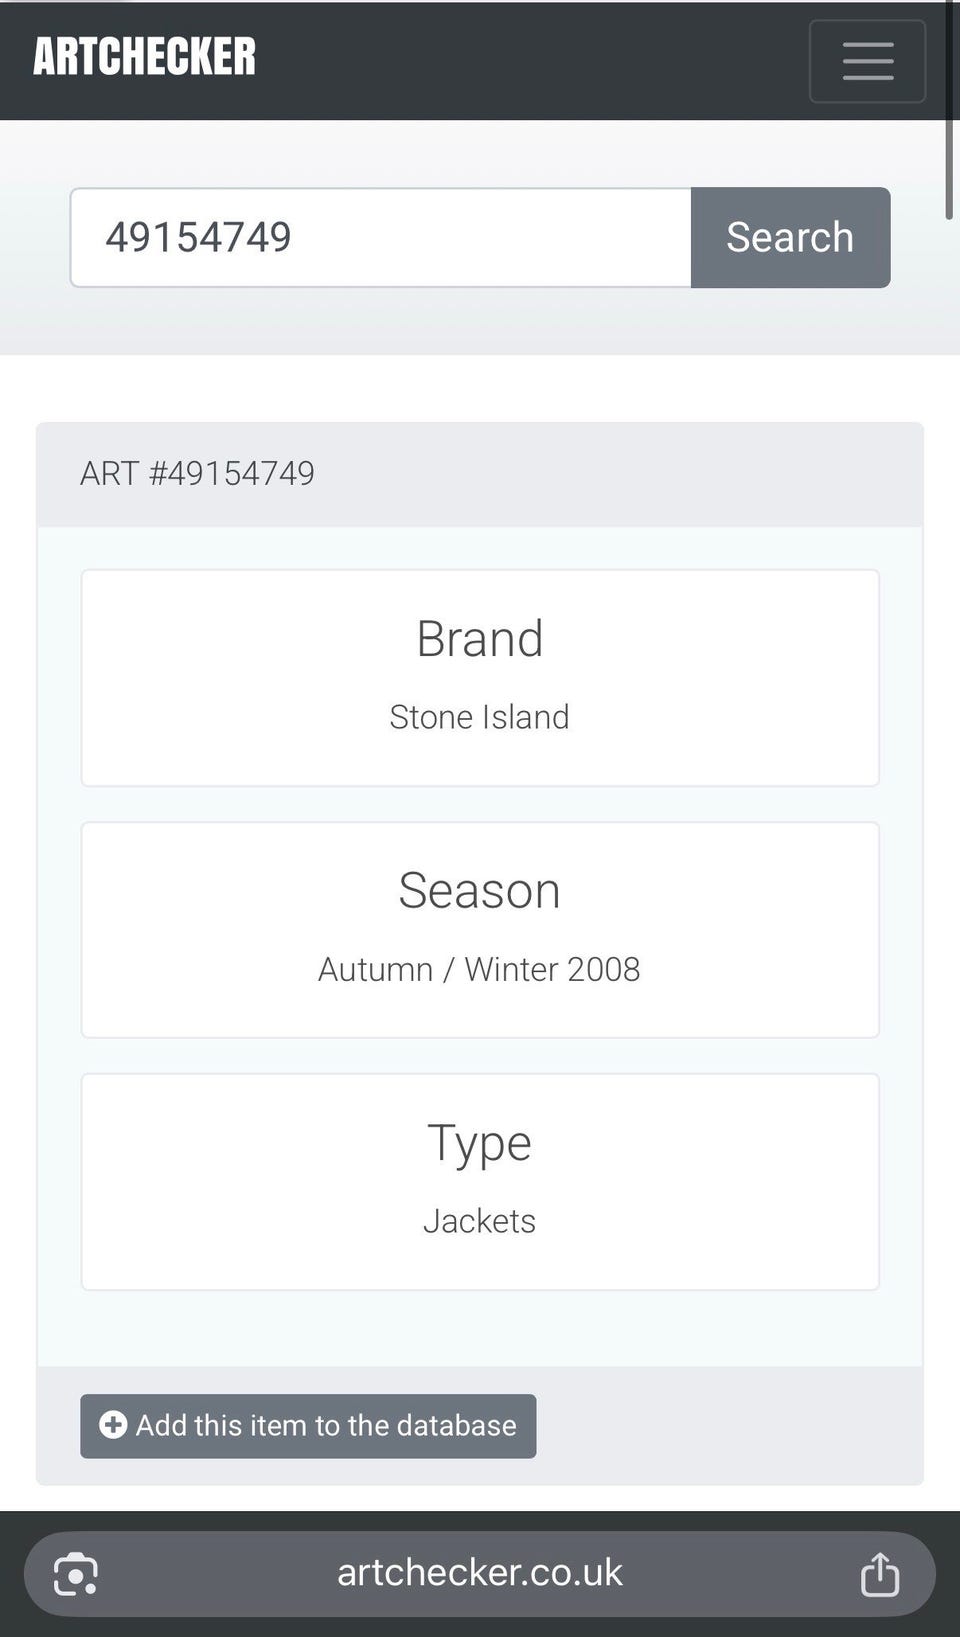
Task: Tap the share icon in browser bar
Action: tap(879, 1574)
